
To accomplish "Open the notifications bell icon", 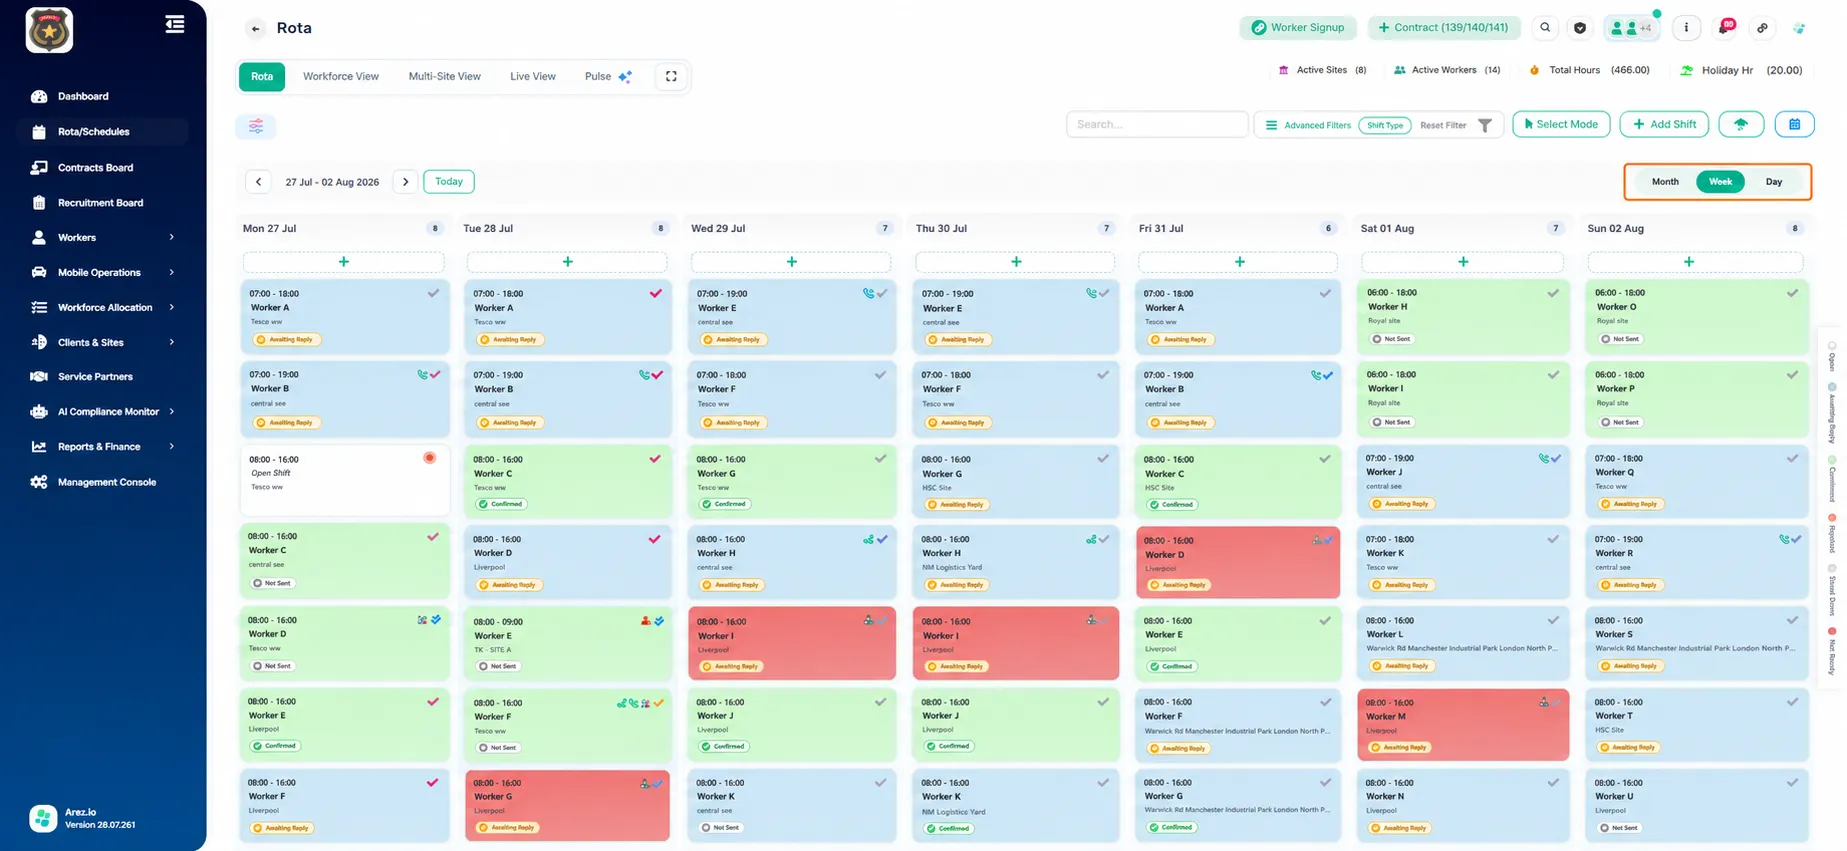I will click(x=1725, y=28).
